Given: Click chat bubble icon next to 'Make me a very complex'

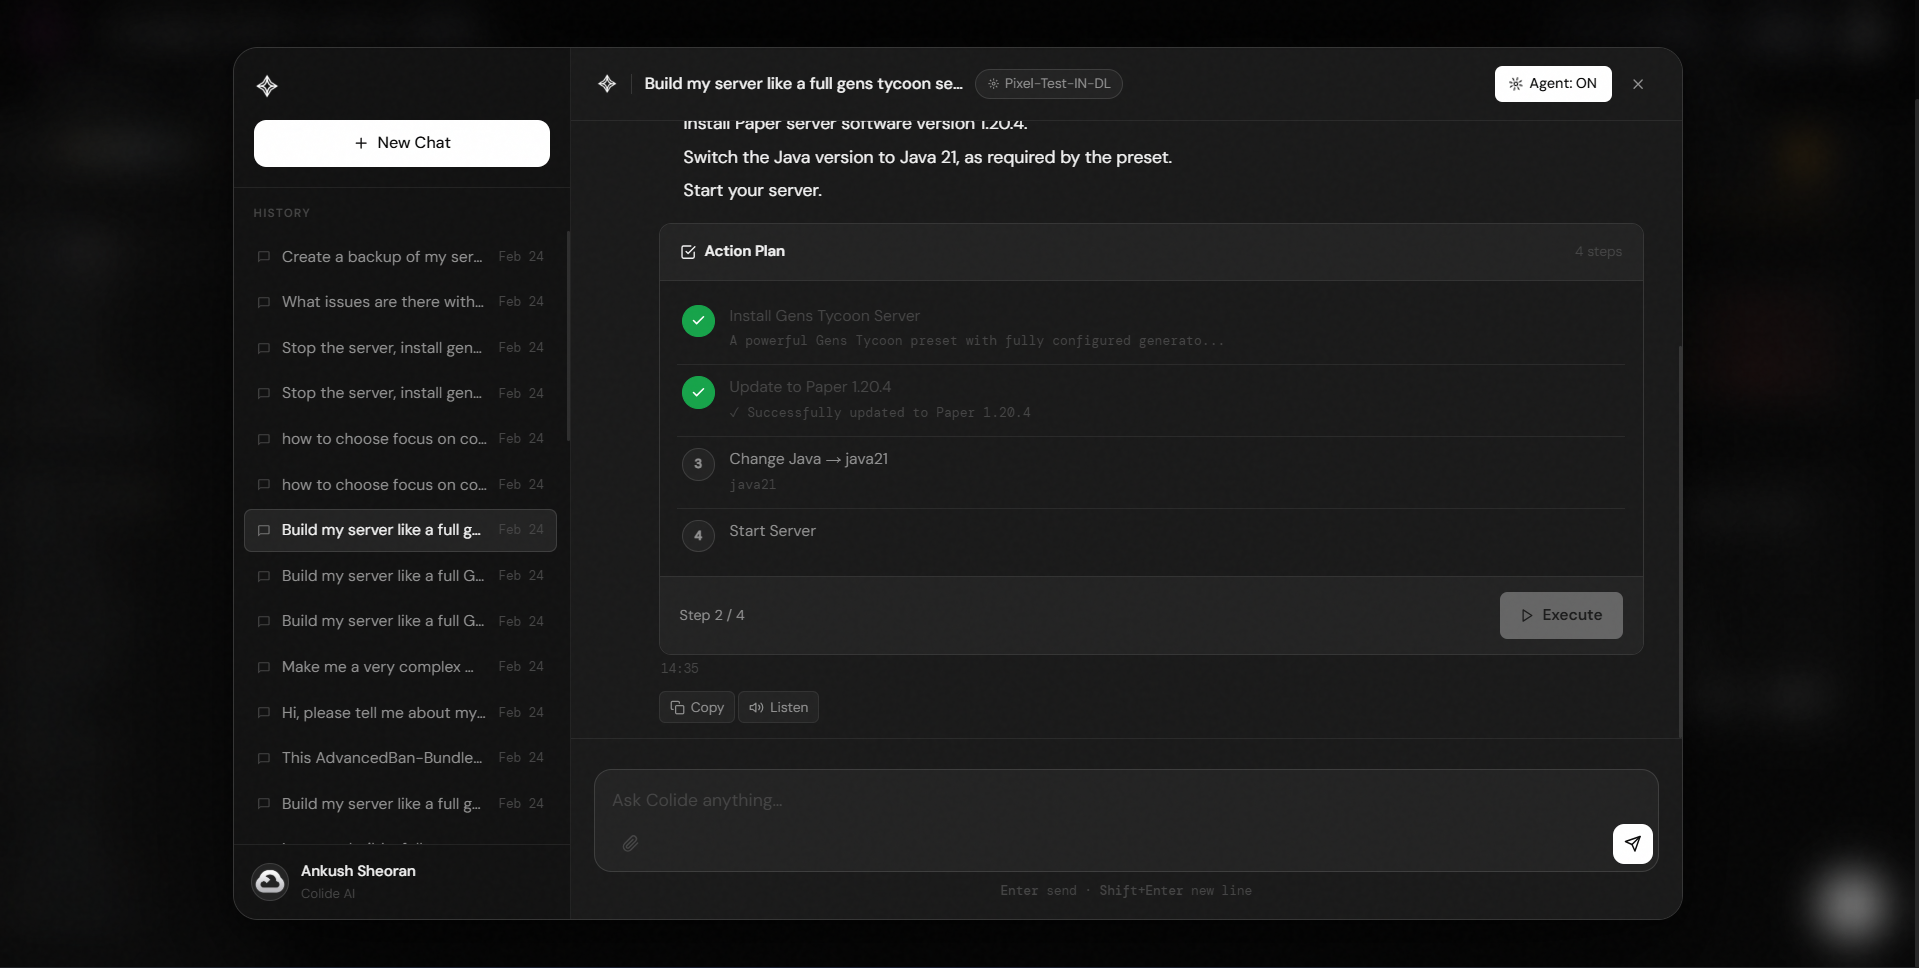Looking at the screenshot, I should [264, 667].
